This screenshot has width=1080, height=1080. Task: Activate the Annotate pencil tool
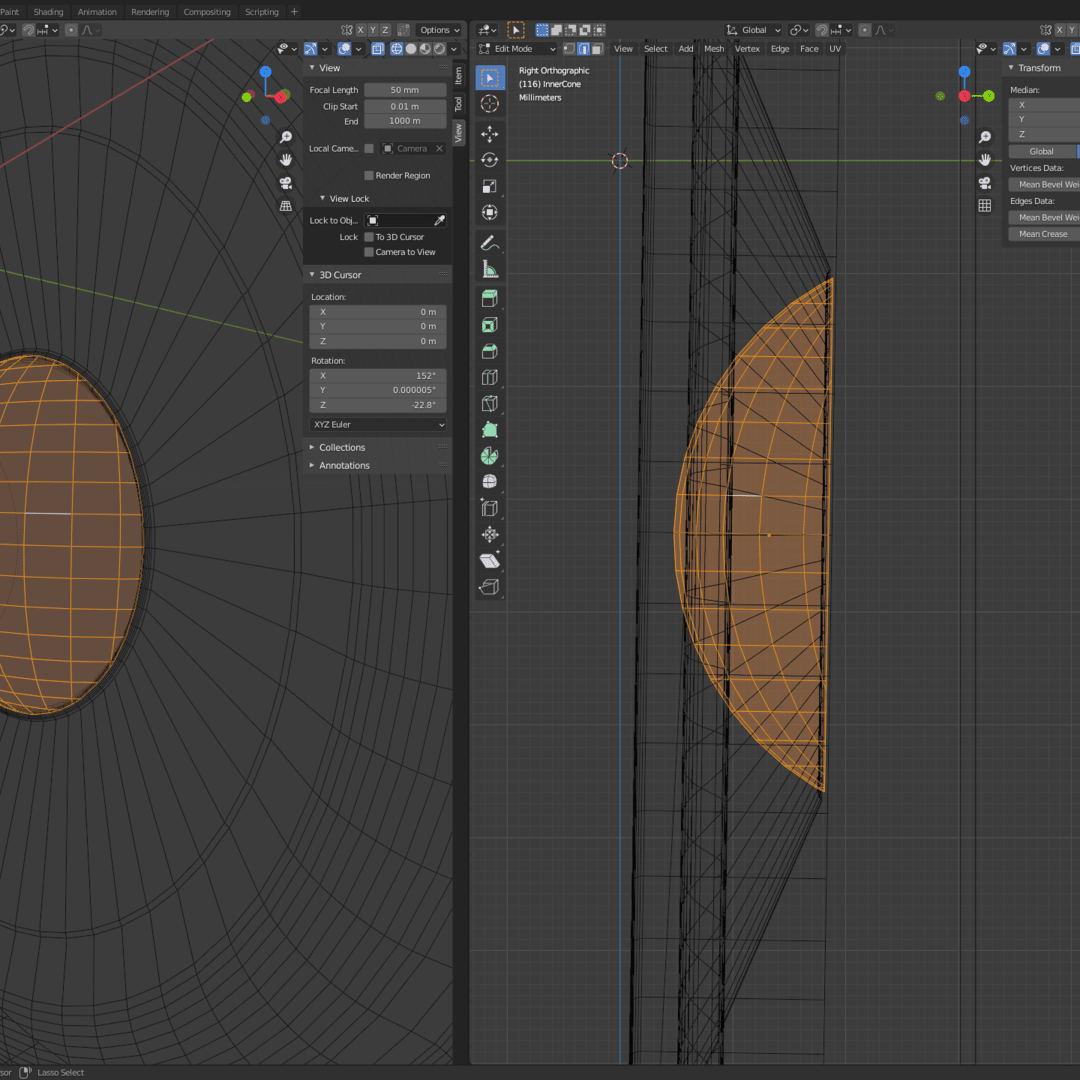[490, 243]
